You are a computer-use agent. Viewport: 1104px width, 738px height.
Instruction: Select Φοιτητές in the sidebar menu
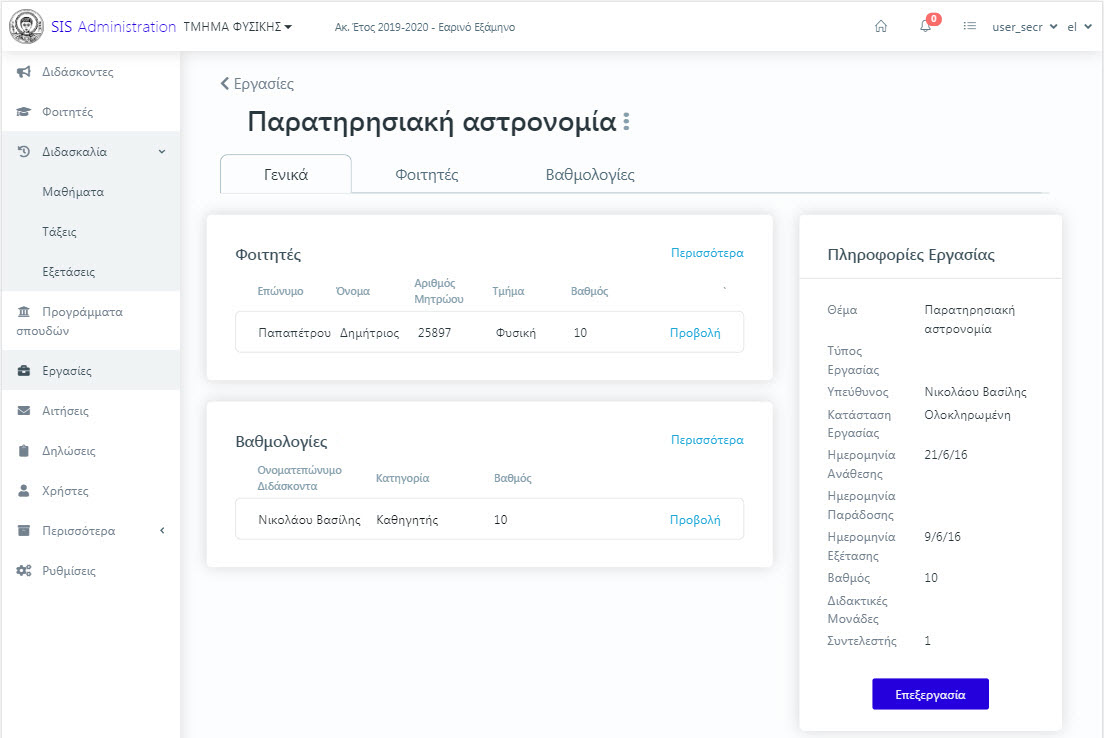[x=67, y=112]
